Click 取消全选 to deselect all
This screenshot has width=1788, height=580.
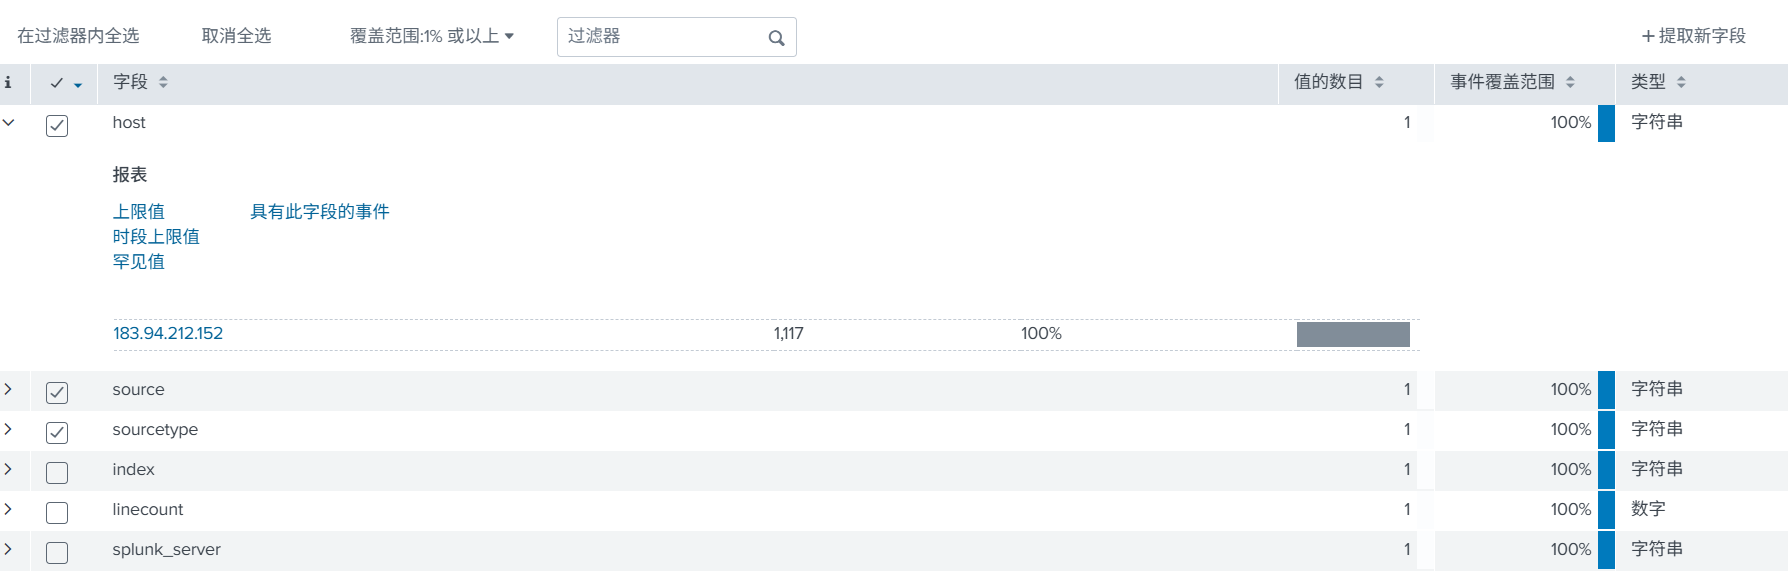pyautogui.click(x=236, y=36)
